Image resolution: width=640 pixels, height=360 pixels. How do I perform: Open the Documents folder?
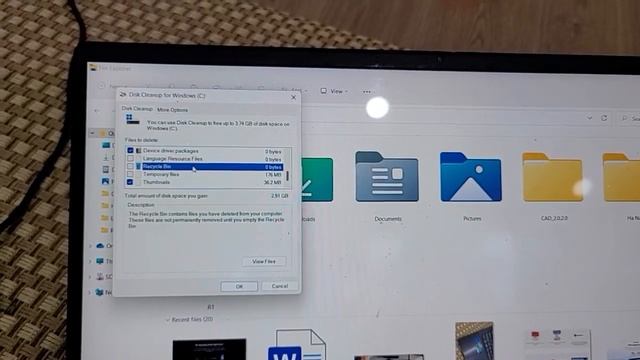[x=387, y=177]
